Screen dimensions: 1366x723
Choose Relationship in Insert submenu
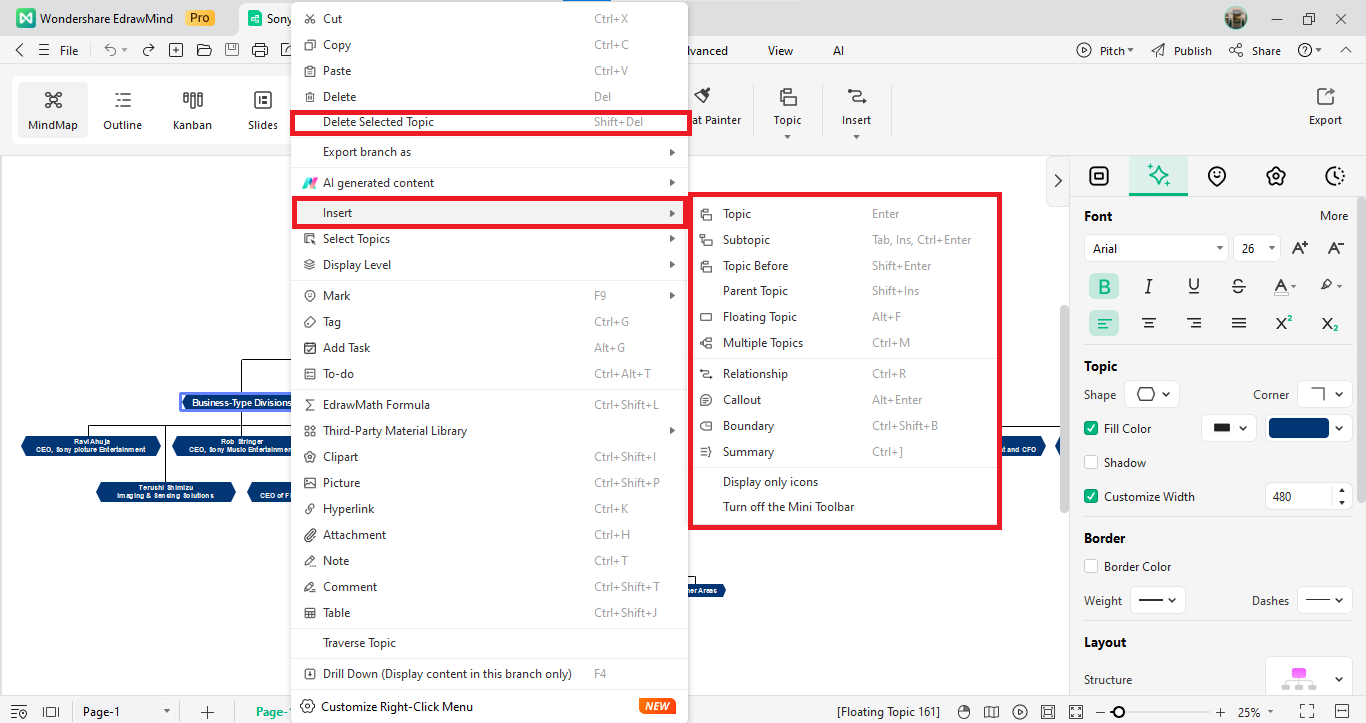[846, 374]
